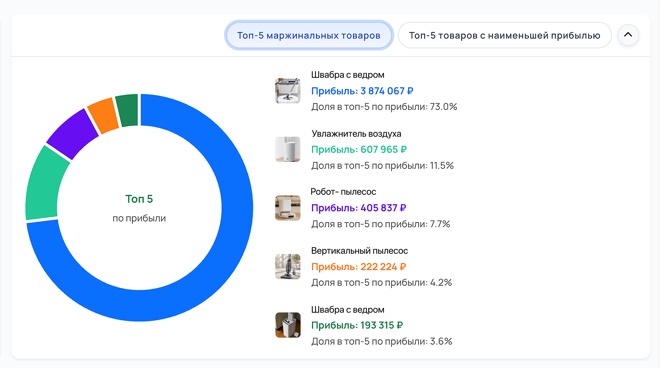Screen dimensions: 660x368
Task: Click the orange donut chart segment
Action: pyautogui.click(x=104, y=115)
